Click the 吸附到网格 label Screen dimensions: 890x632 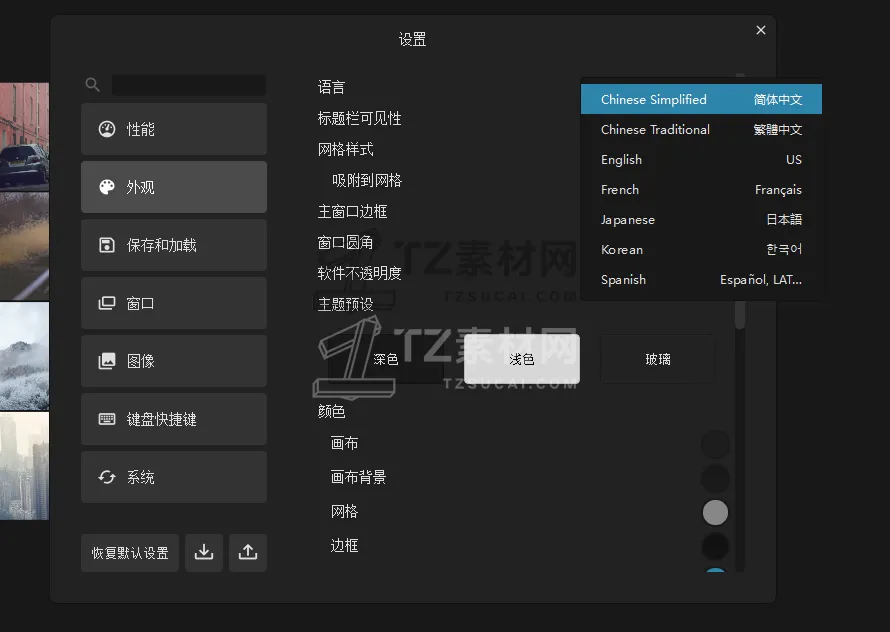pos(367,181)
